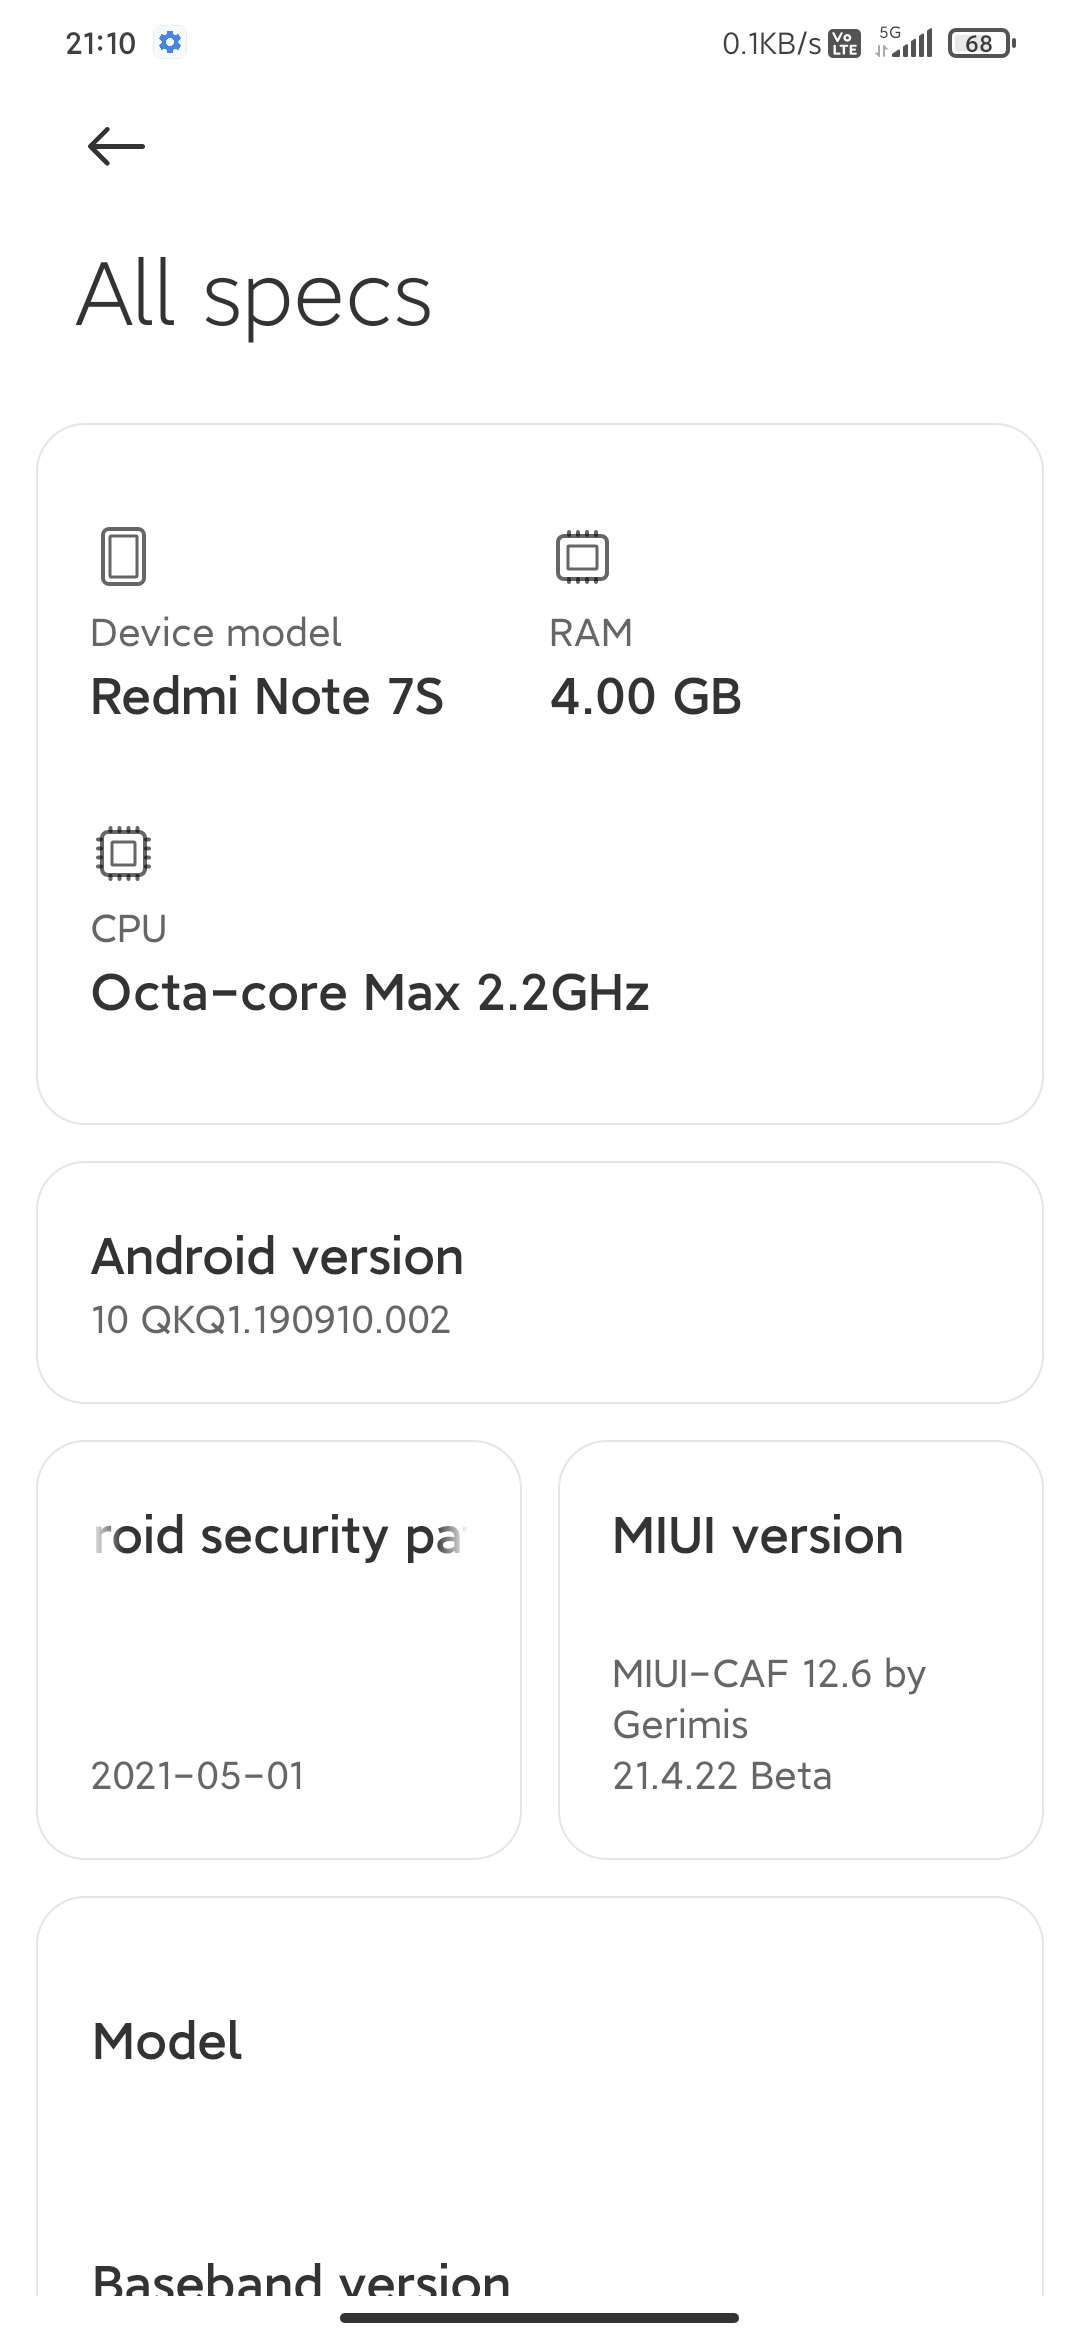Screen dimensions: 1080x2340
Task: Tap the VoLTE status icon
Action: 845,44
